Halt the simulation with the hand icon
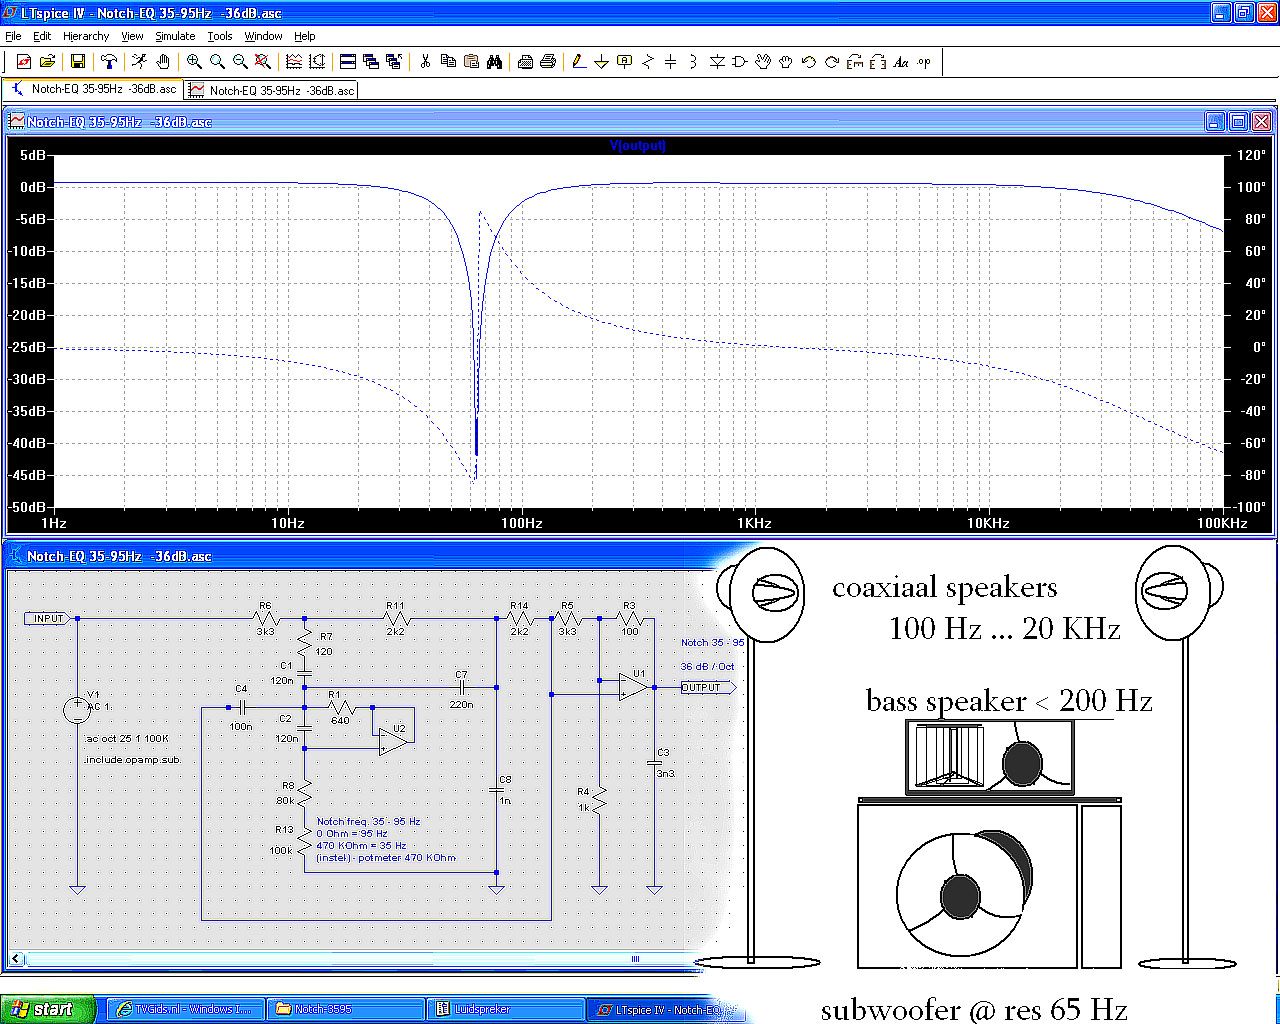 tap(163, 62)
